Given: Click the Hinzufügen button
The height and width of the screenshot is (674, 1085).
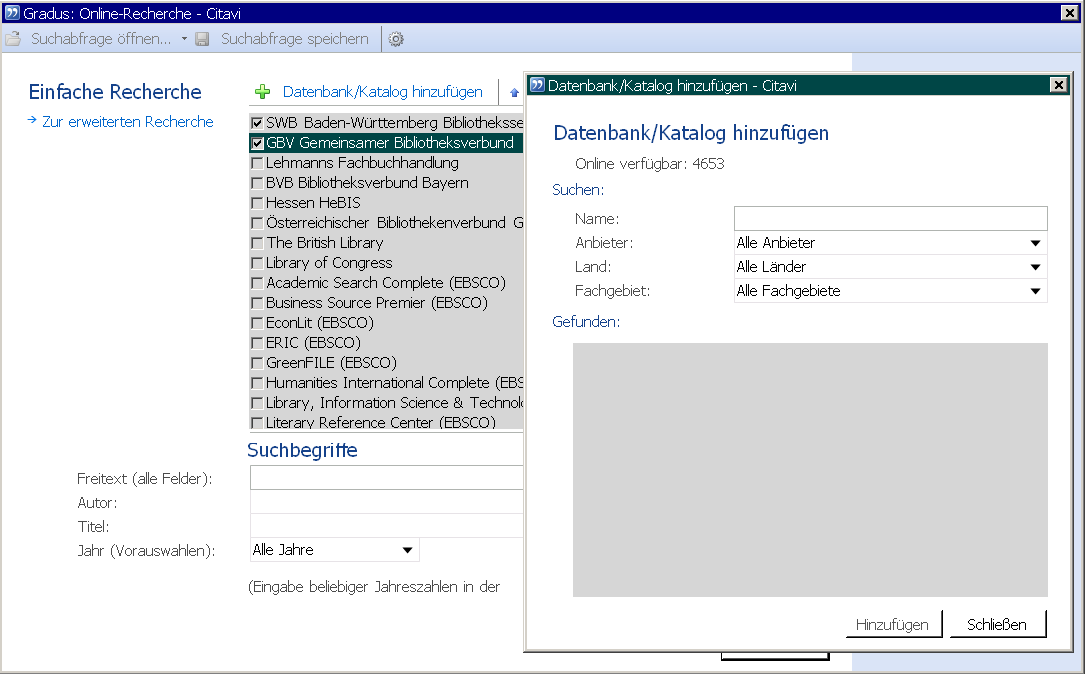Looking at the screenshot, I should tap(893, 624).
